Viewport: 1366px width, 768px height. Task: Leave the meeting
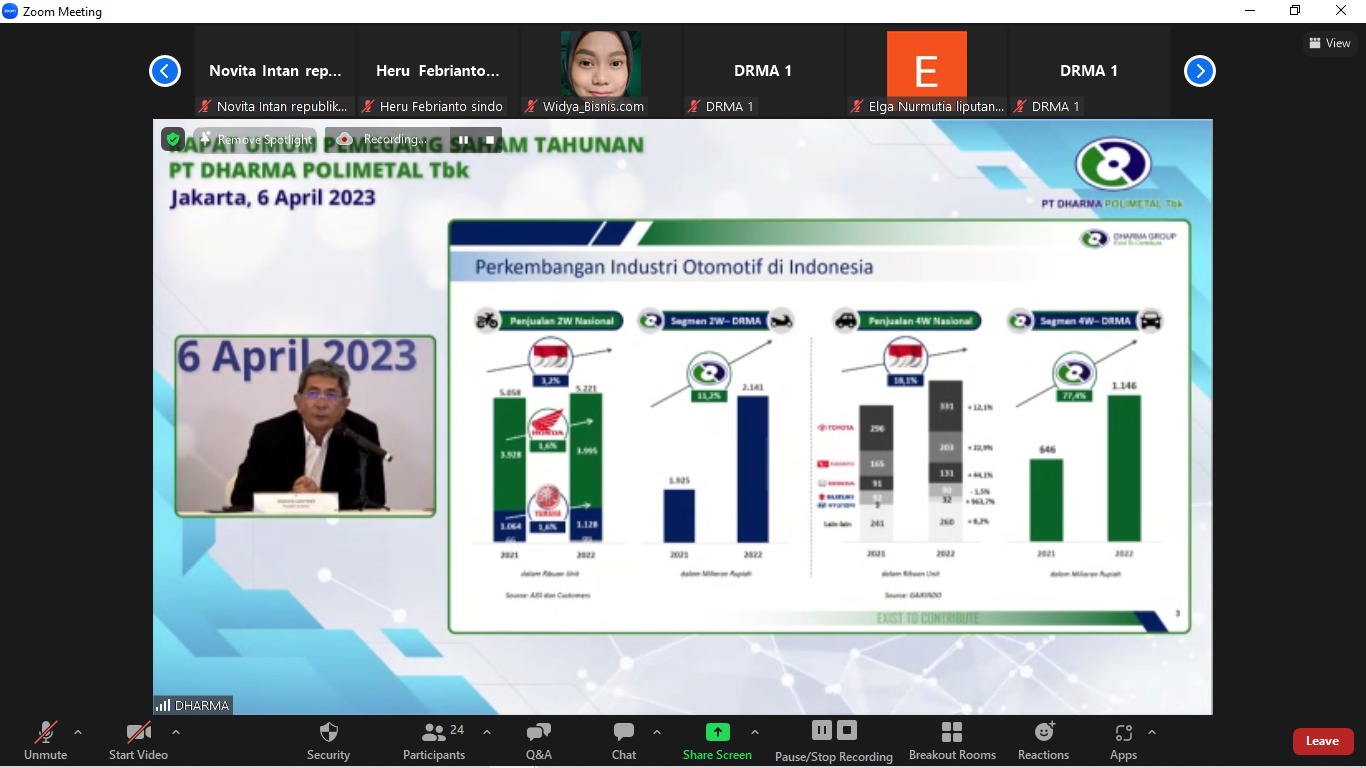(x=1322, y=741)
